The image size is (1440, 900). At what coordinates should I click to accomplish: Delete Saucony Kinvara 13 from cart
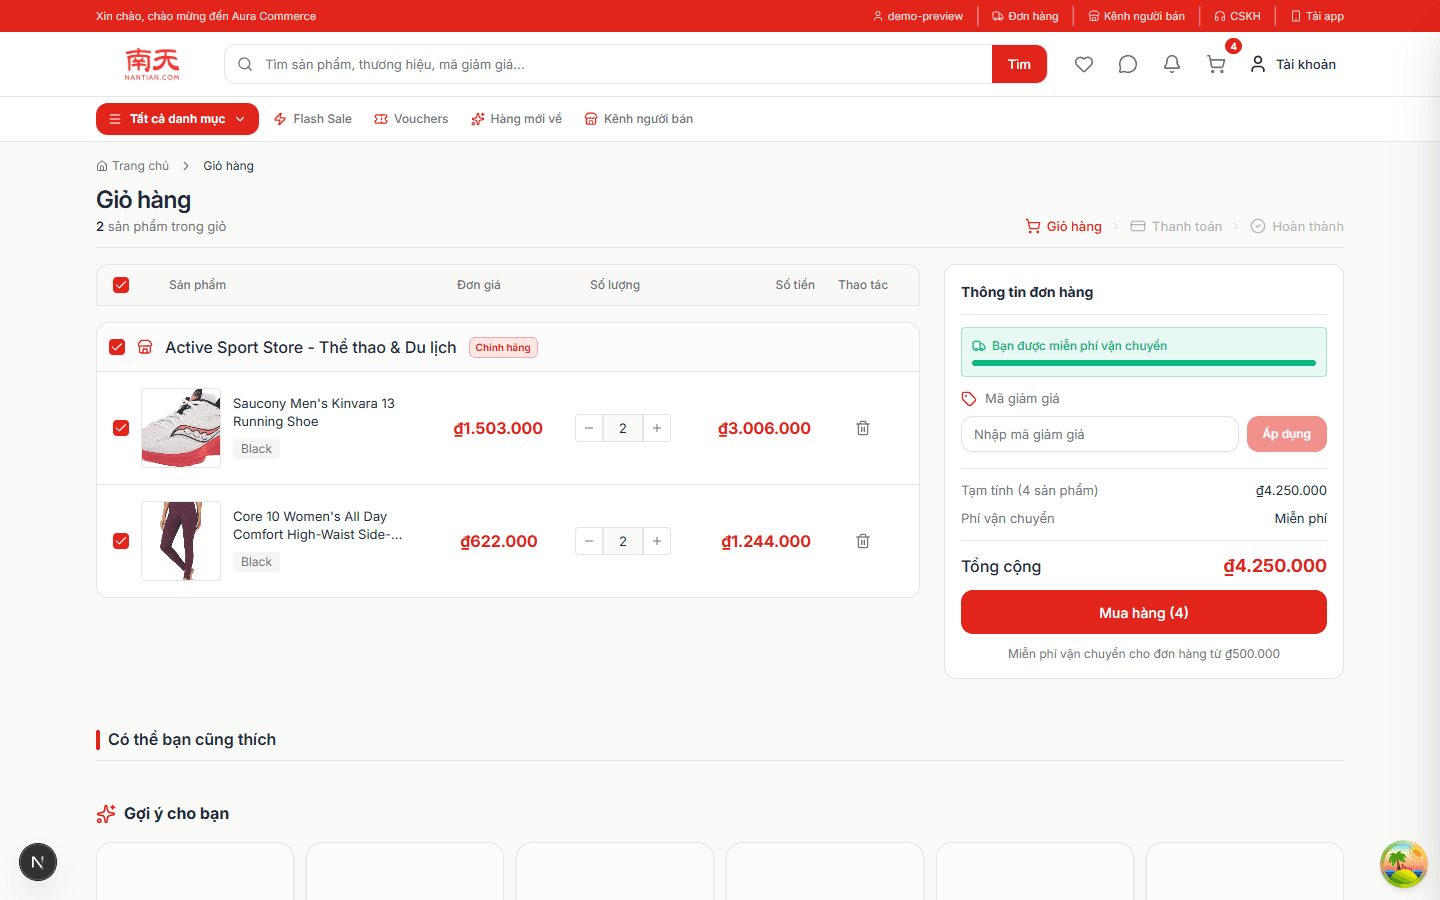(863, 428)
